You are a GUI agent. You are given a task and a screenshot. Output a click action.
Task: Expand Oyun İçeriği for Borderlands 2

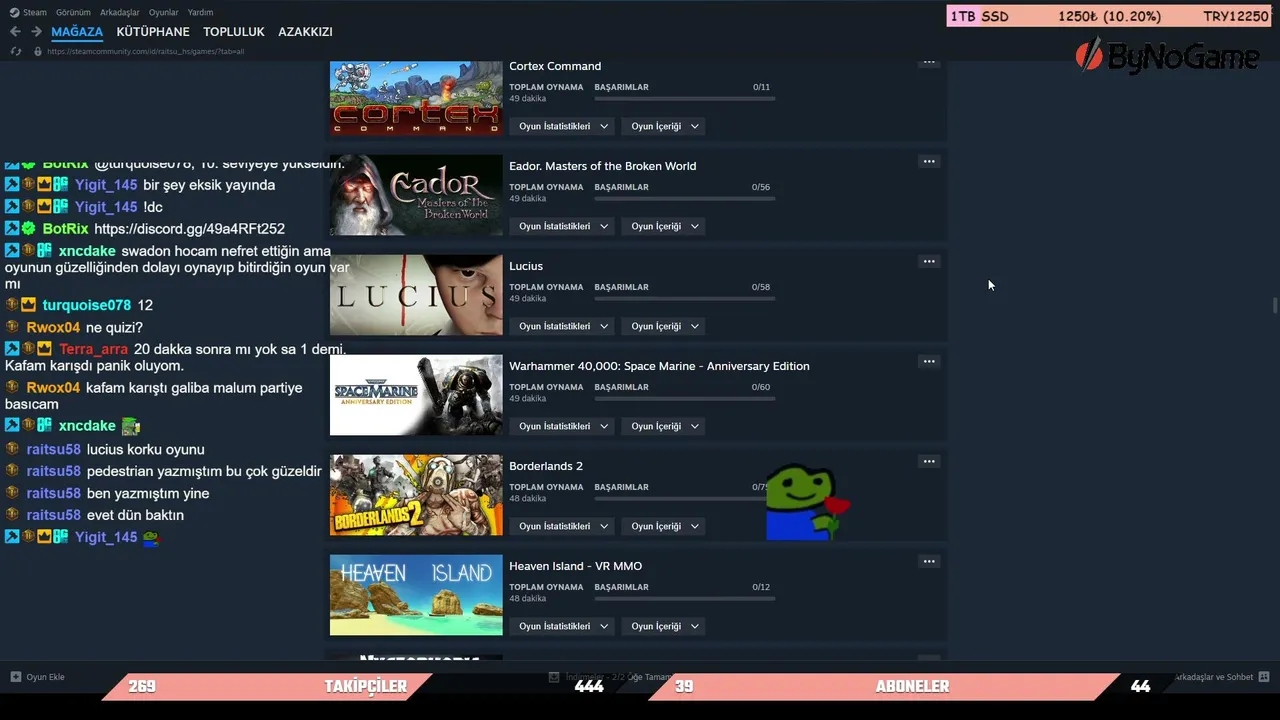click(664, 526)
